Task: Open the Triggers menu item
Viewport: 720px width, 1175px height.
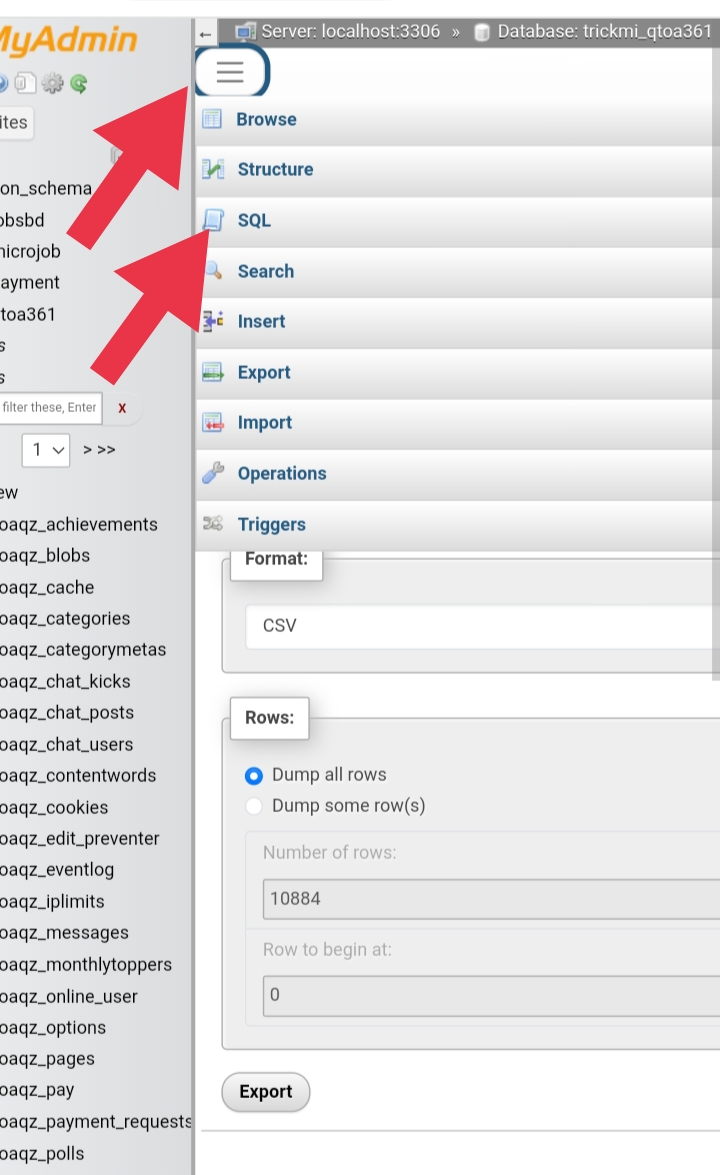Action: [x=271, y=524]
